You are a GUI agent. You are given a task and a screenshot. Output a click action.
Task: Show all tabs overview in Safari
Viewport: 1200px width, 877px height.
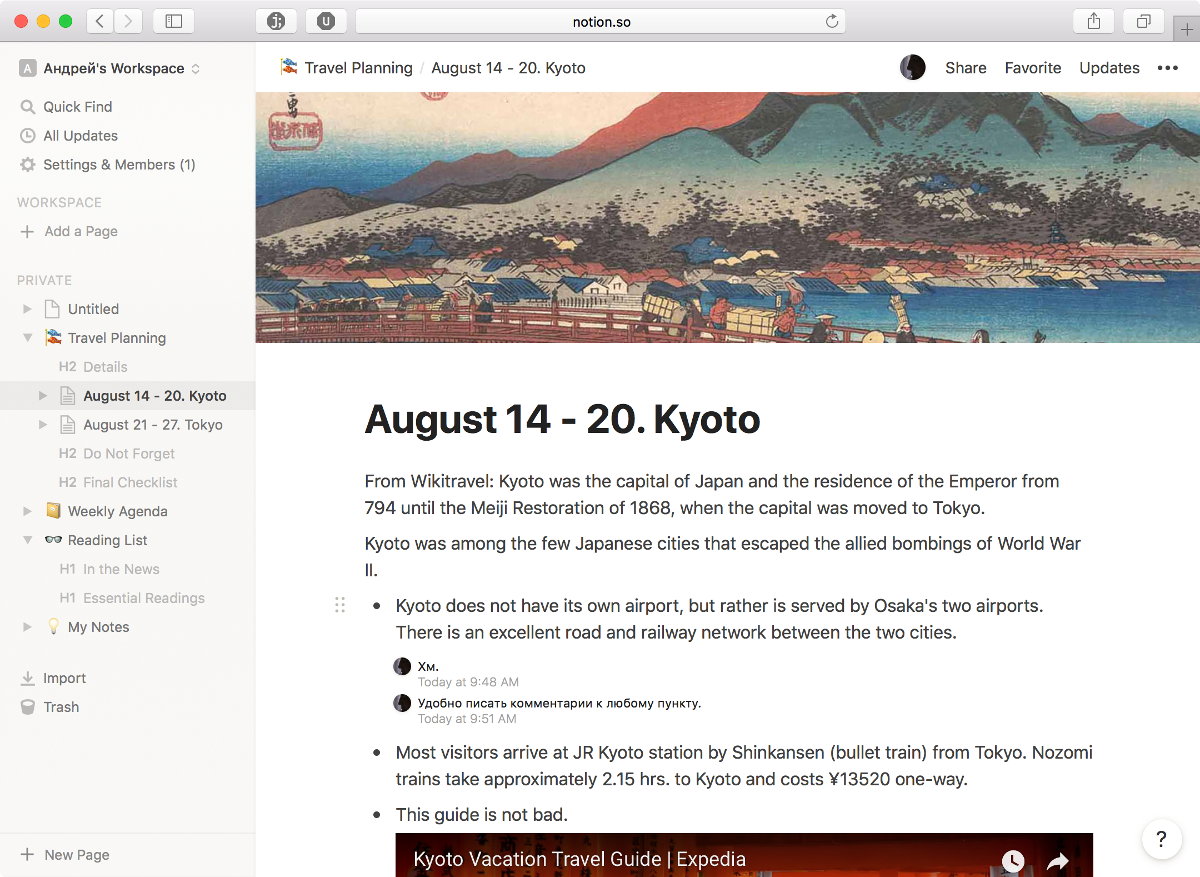1143,21
